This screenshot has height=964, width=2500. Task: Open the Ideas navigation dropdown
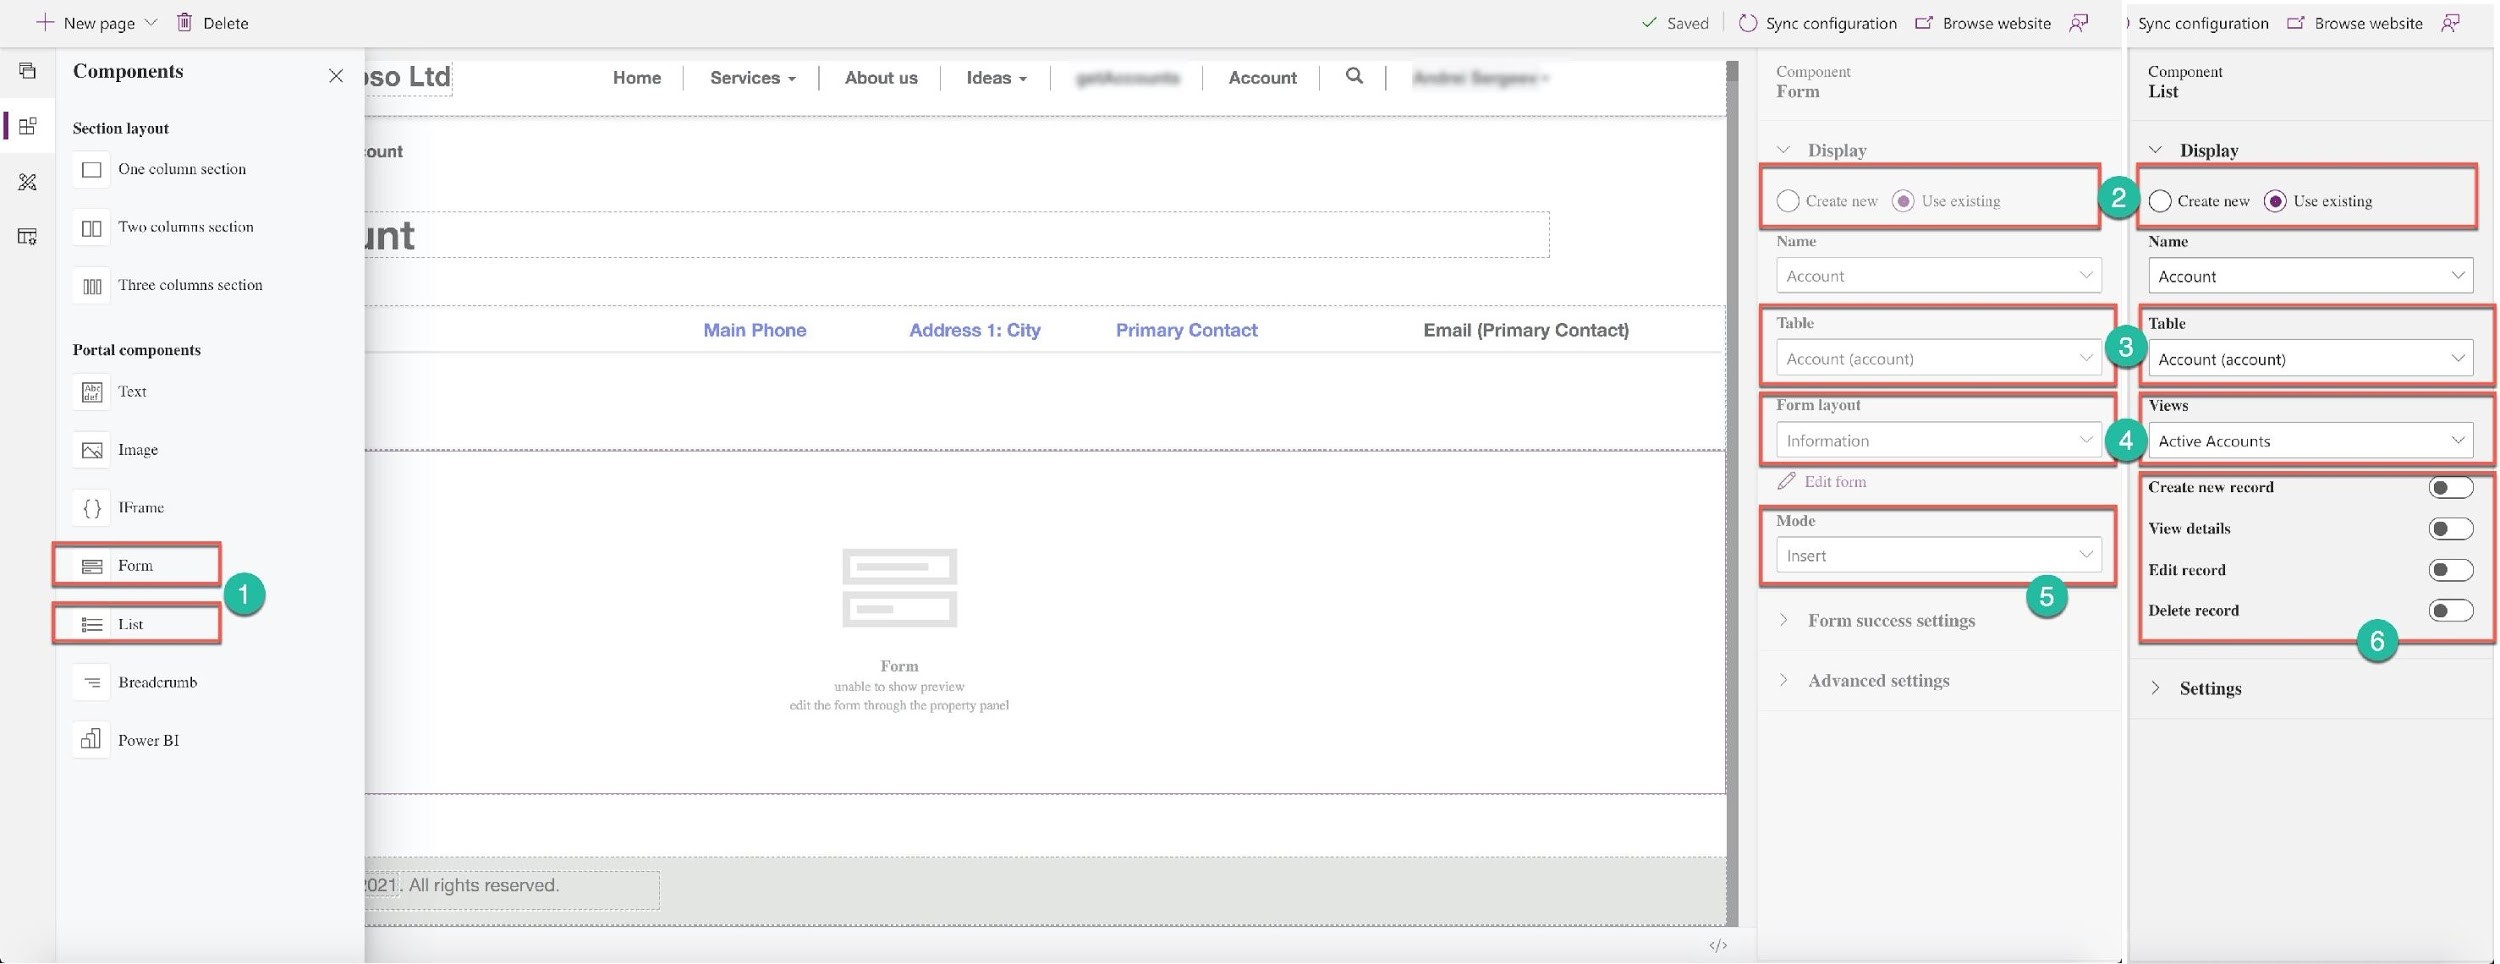(x=996, y=77)
